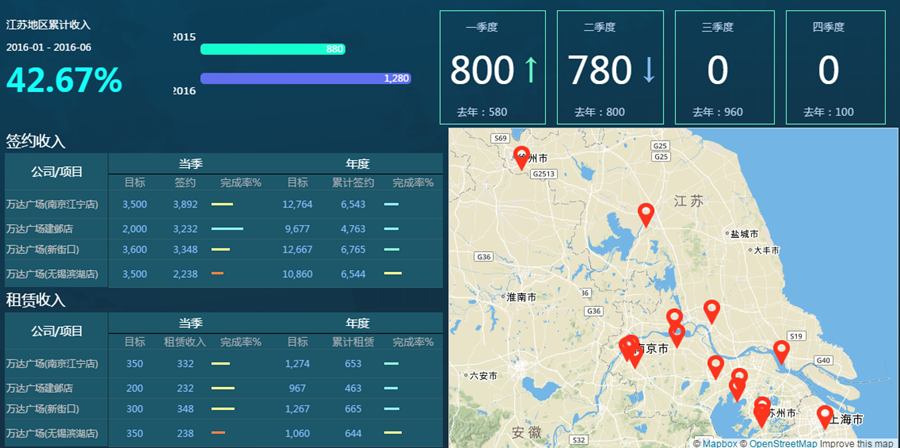The height and width of the screenshot is (448, 900).
Task: Open the 三季度 quarter card
Action: (x=724, y=67)
